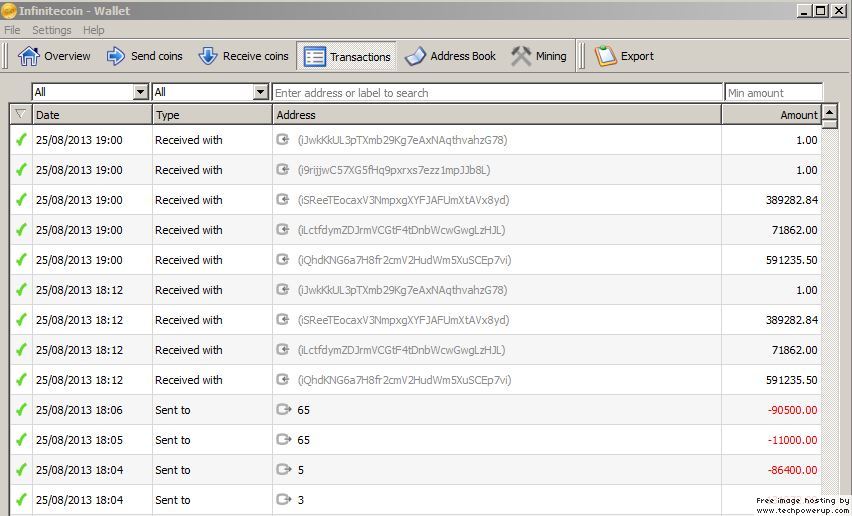Click the sent icon on the -86400.00 row
Screen dimensions: 852x516
tap(284, 469)
